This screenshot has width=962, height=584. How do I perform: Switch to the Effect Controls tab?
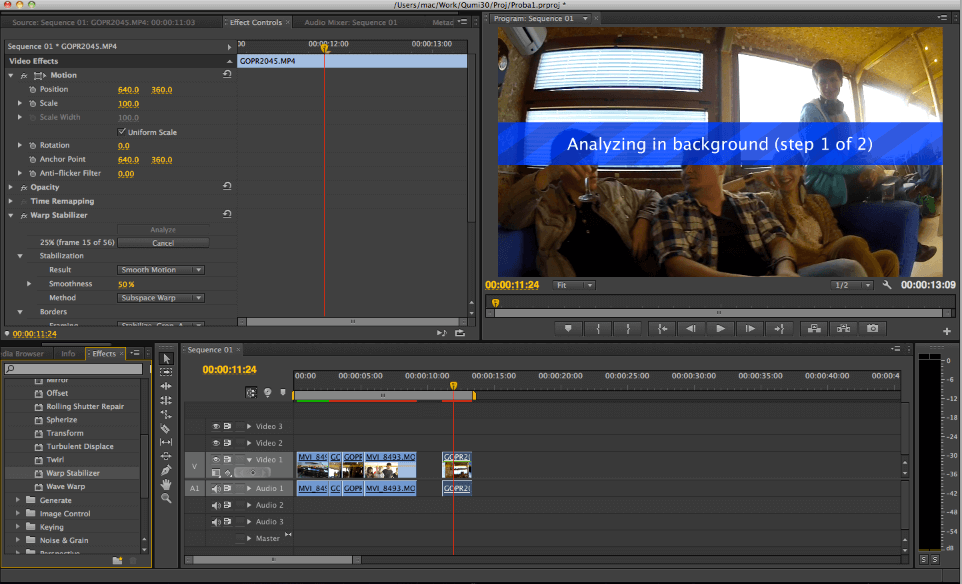pos(256,22)
